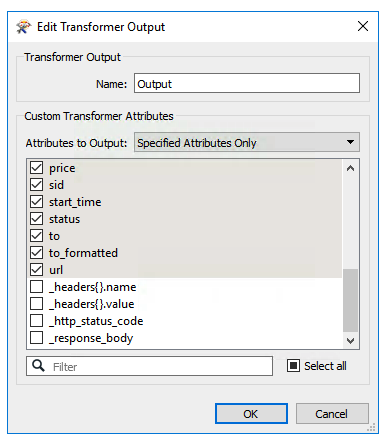
Task: Focus the Filter search field
Action: [x=149, y=366]
